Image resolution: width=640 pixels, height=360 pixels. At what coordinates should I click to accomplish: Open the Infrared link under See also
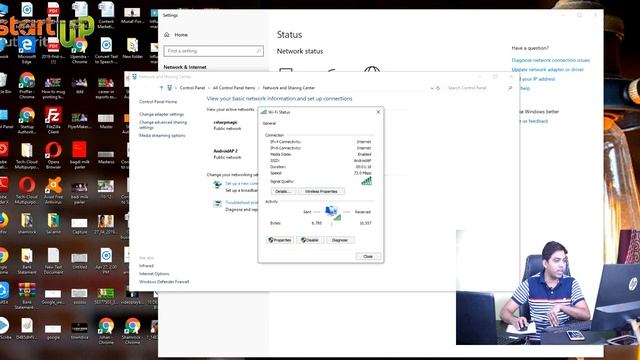[146, 266]
